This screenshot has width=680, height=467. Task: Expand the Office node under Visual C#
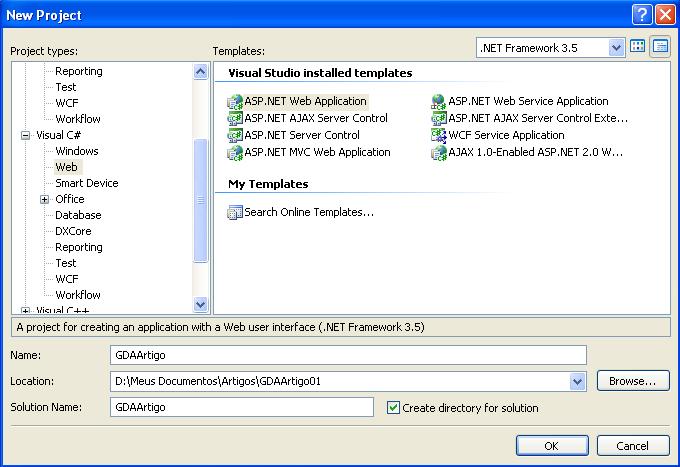point(45,199)
